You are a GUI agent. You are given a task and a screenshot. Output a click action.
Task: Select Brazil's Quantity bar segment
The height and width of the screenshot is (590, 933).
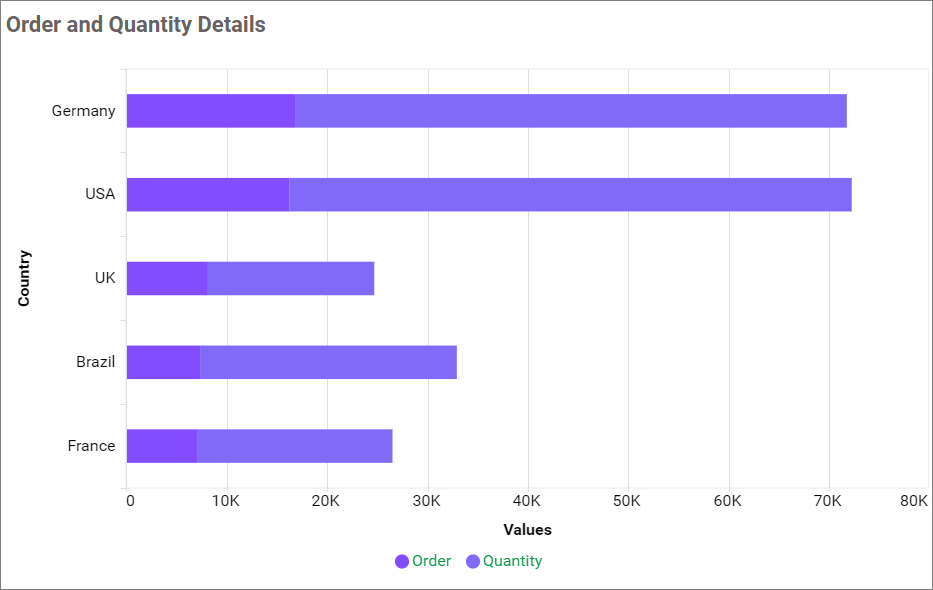tap(328, 362)
